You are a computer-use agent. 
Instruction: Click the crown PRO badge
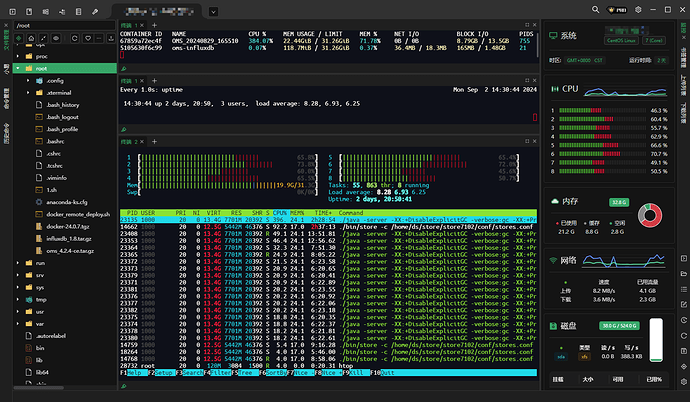tap(617, 10)
